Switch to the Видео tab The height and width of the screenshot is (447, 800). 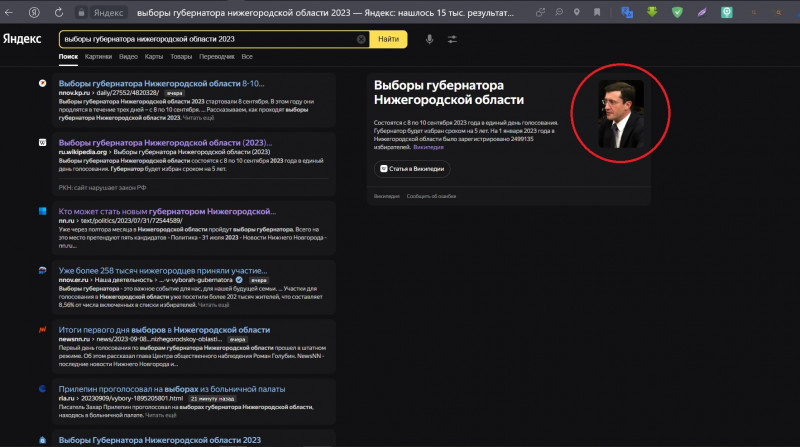point(128,57)
